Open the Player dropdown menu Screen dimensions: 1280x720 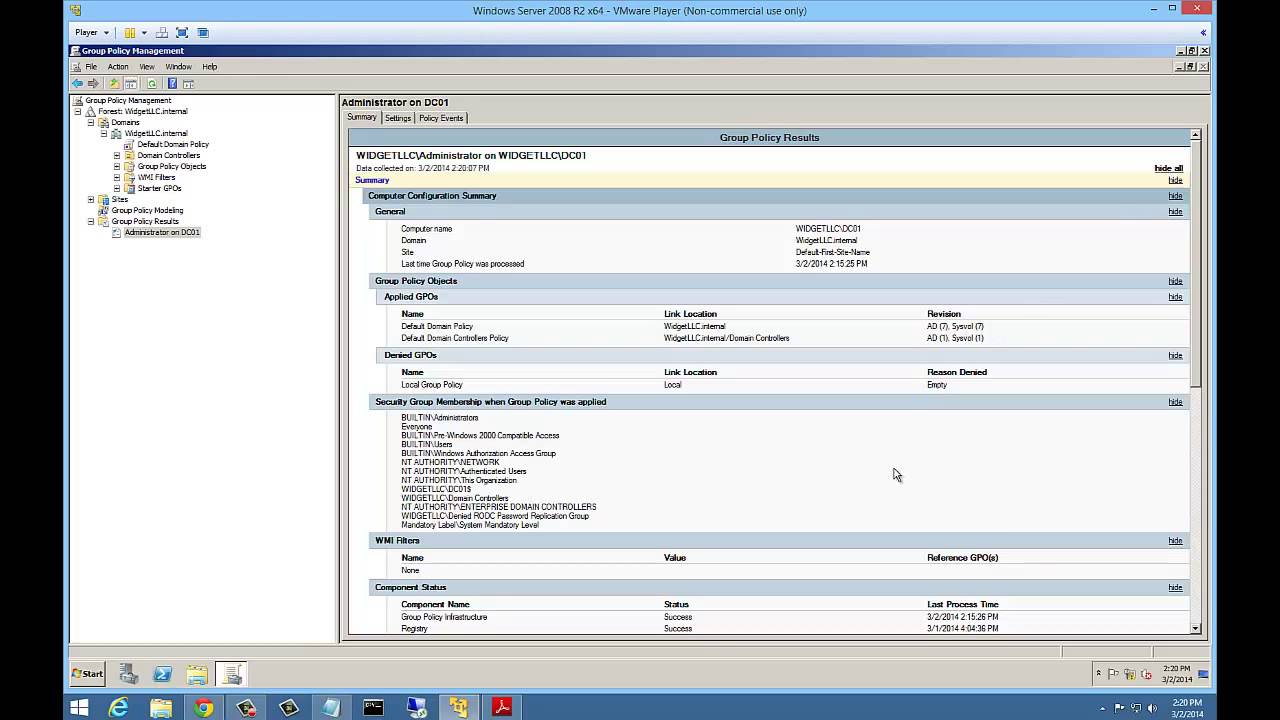point(92,33)
